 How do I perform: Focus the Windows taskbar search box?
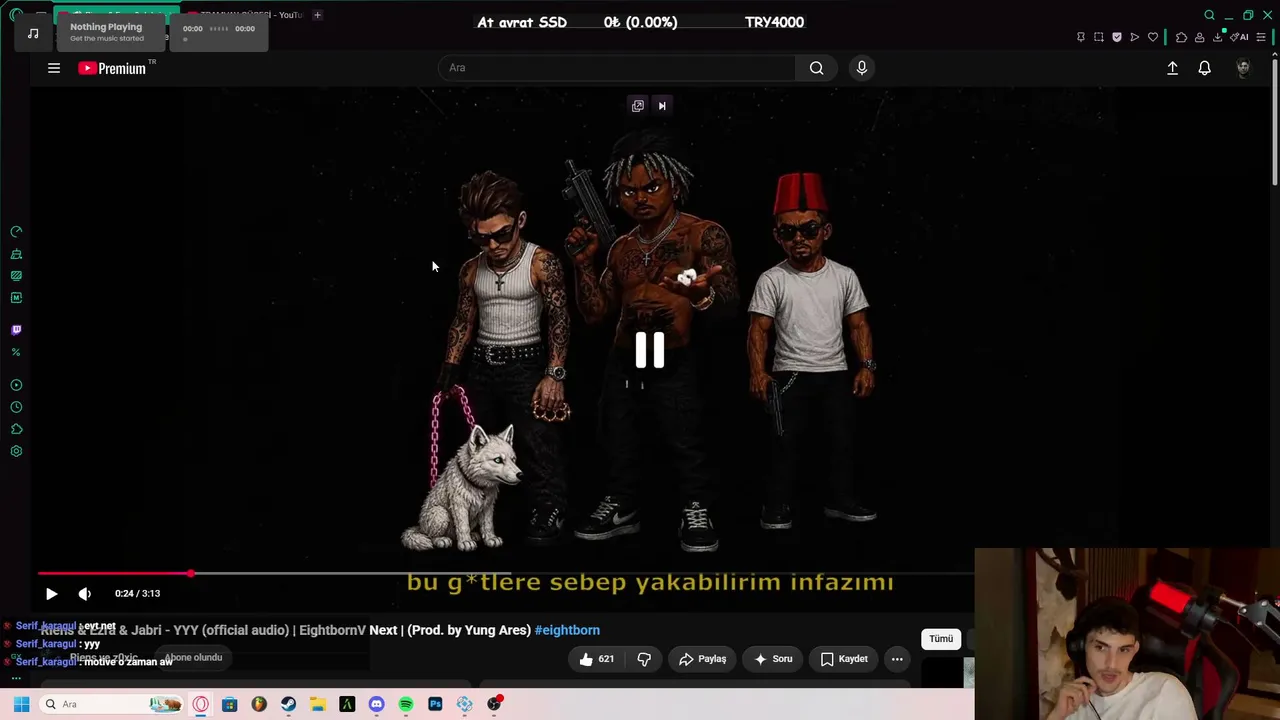[x=112, y=704]
